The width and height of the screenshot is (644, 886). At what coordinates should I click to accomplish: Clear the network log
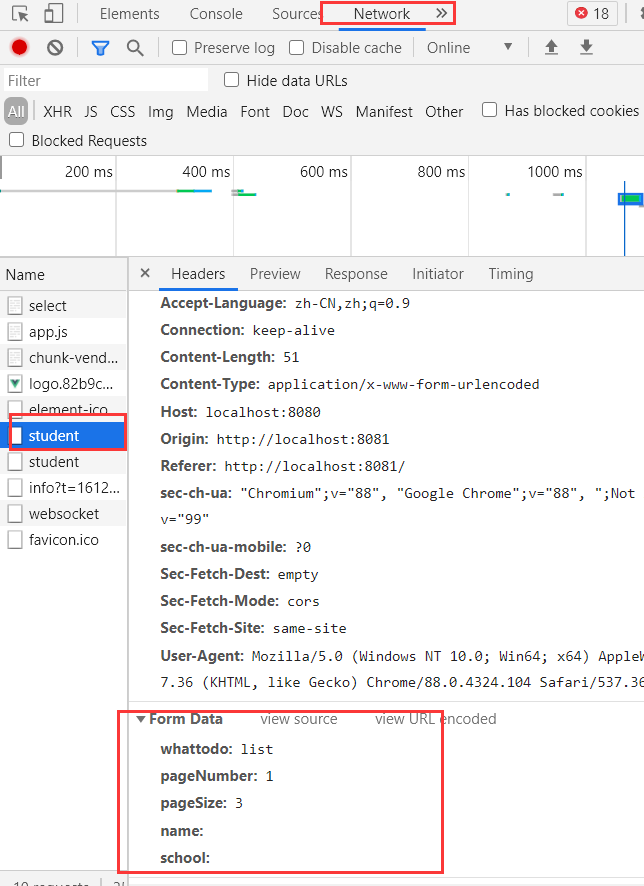click(x=55, y=47)
